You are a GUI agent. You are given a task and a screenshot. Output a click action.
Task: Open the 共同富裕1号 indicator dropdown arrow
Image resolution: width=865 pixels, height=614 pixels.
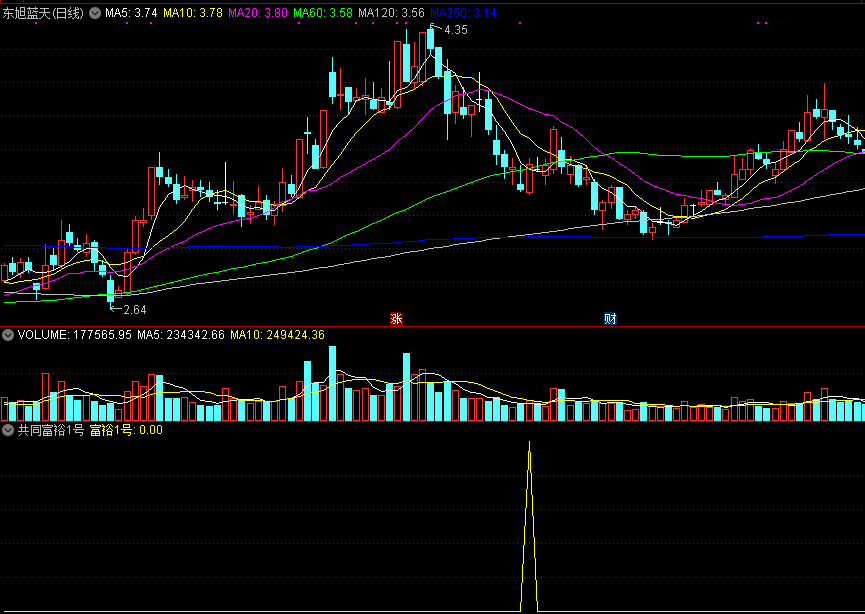tap(8, 430)
